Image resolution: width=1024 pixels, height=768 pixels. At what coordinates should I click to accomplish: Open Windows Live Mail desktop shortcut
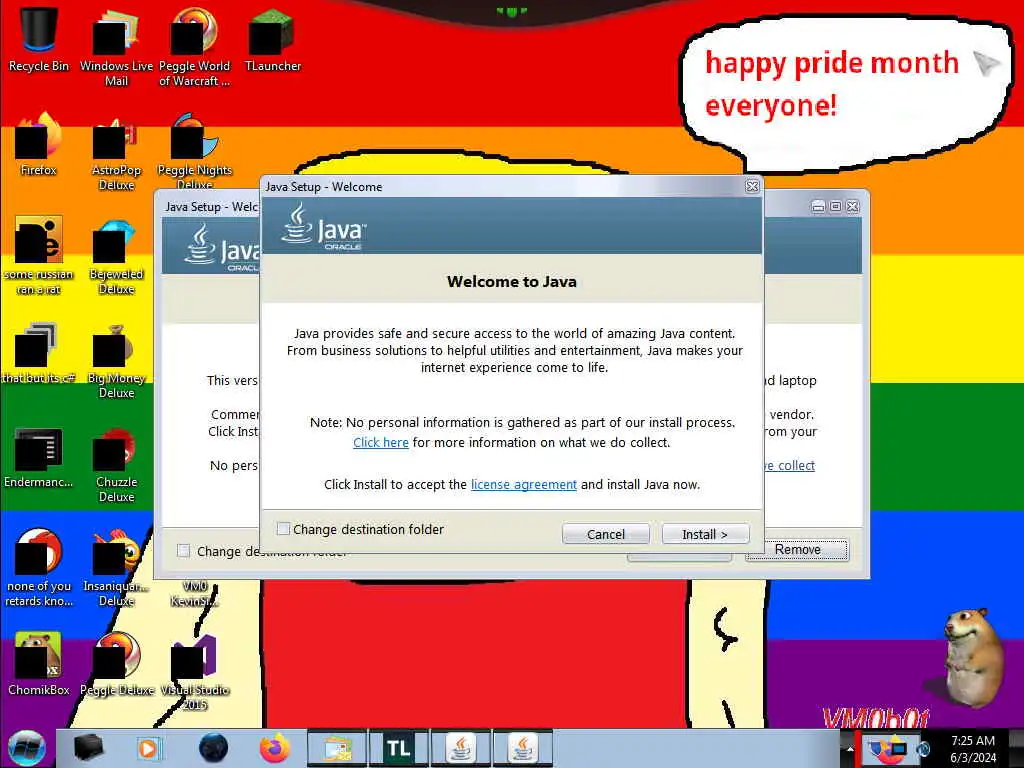click(x=116, y=46)
